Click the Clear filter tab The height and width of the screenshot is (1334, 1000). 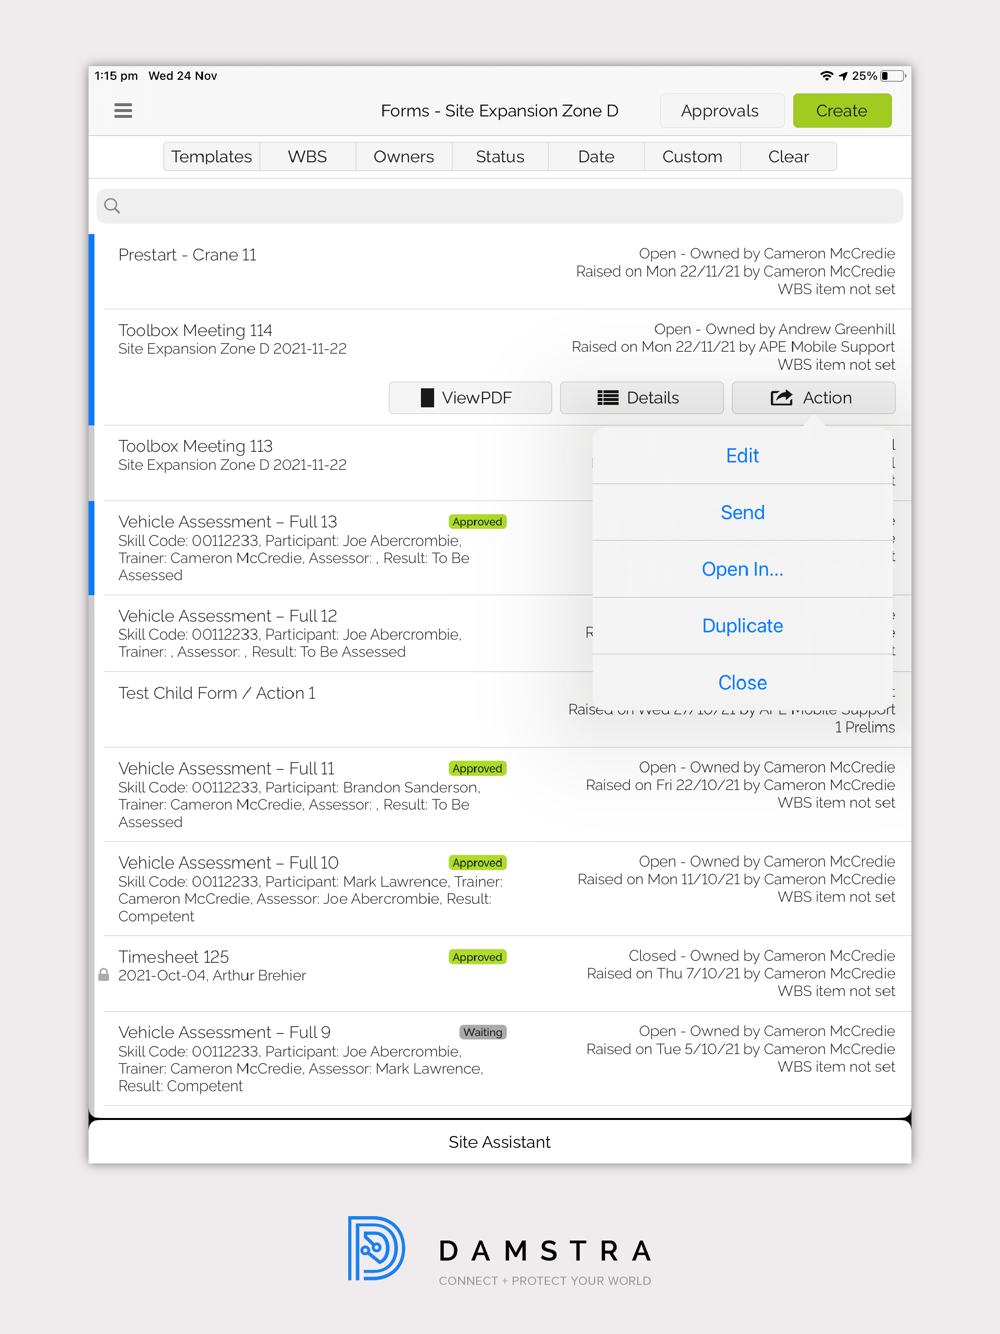point(789,157)
